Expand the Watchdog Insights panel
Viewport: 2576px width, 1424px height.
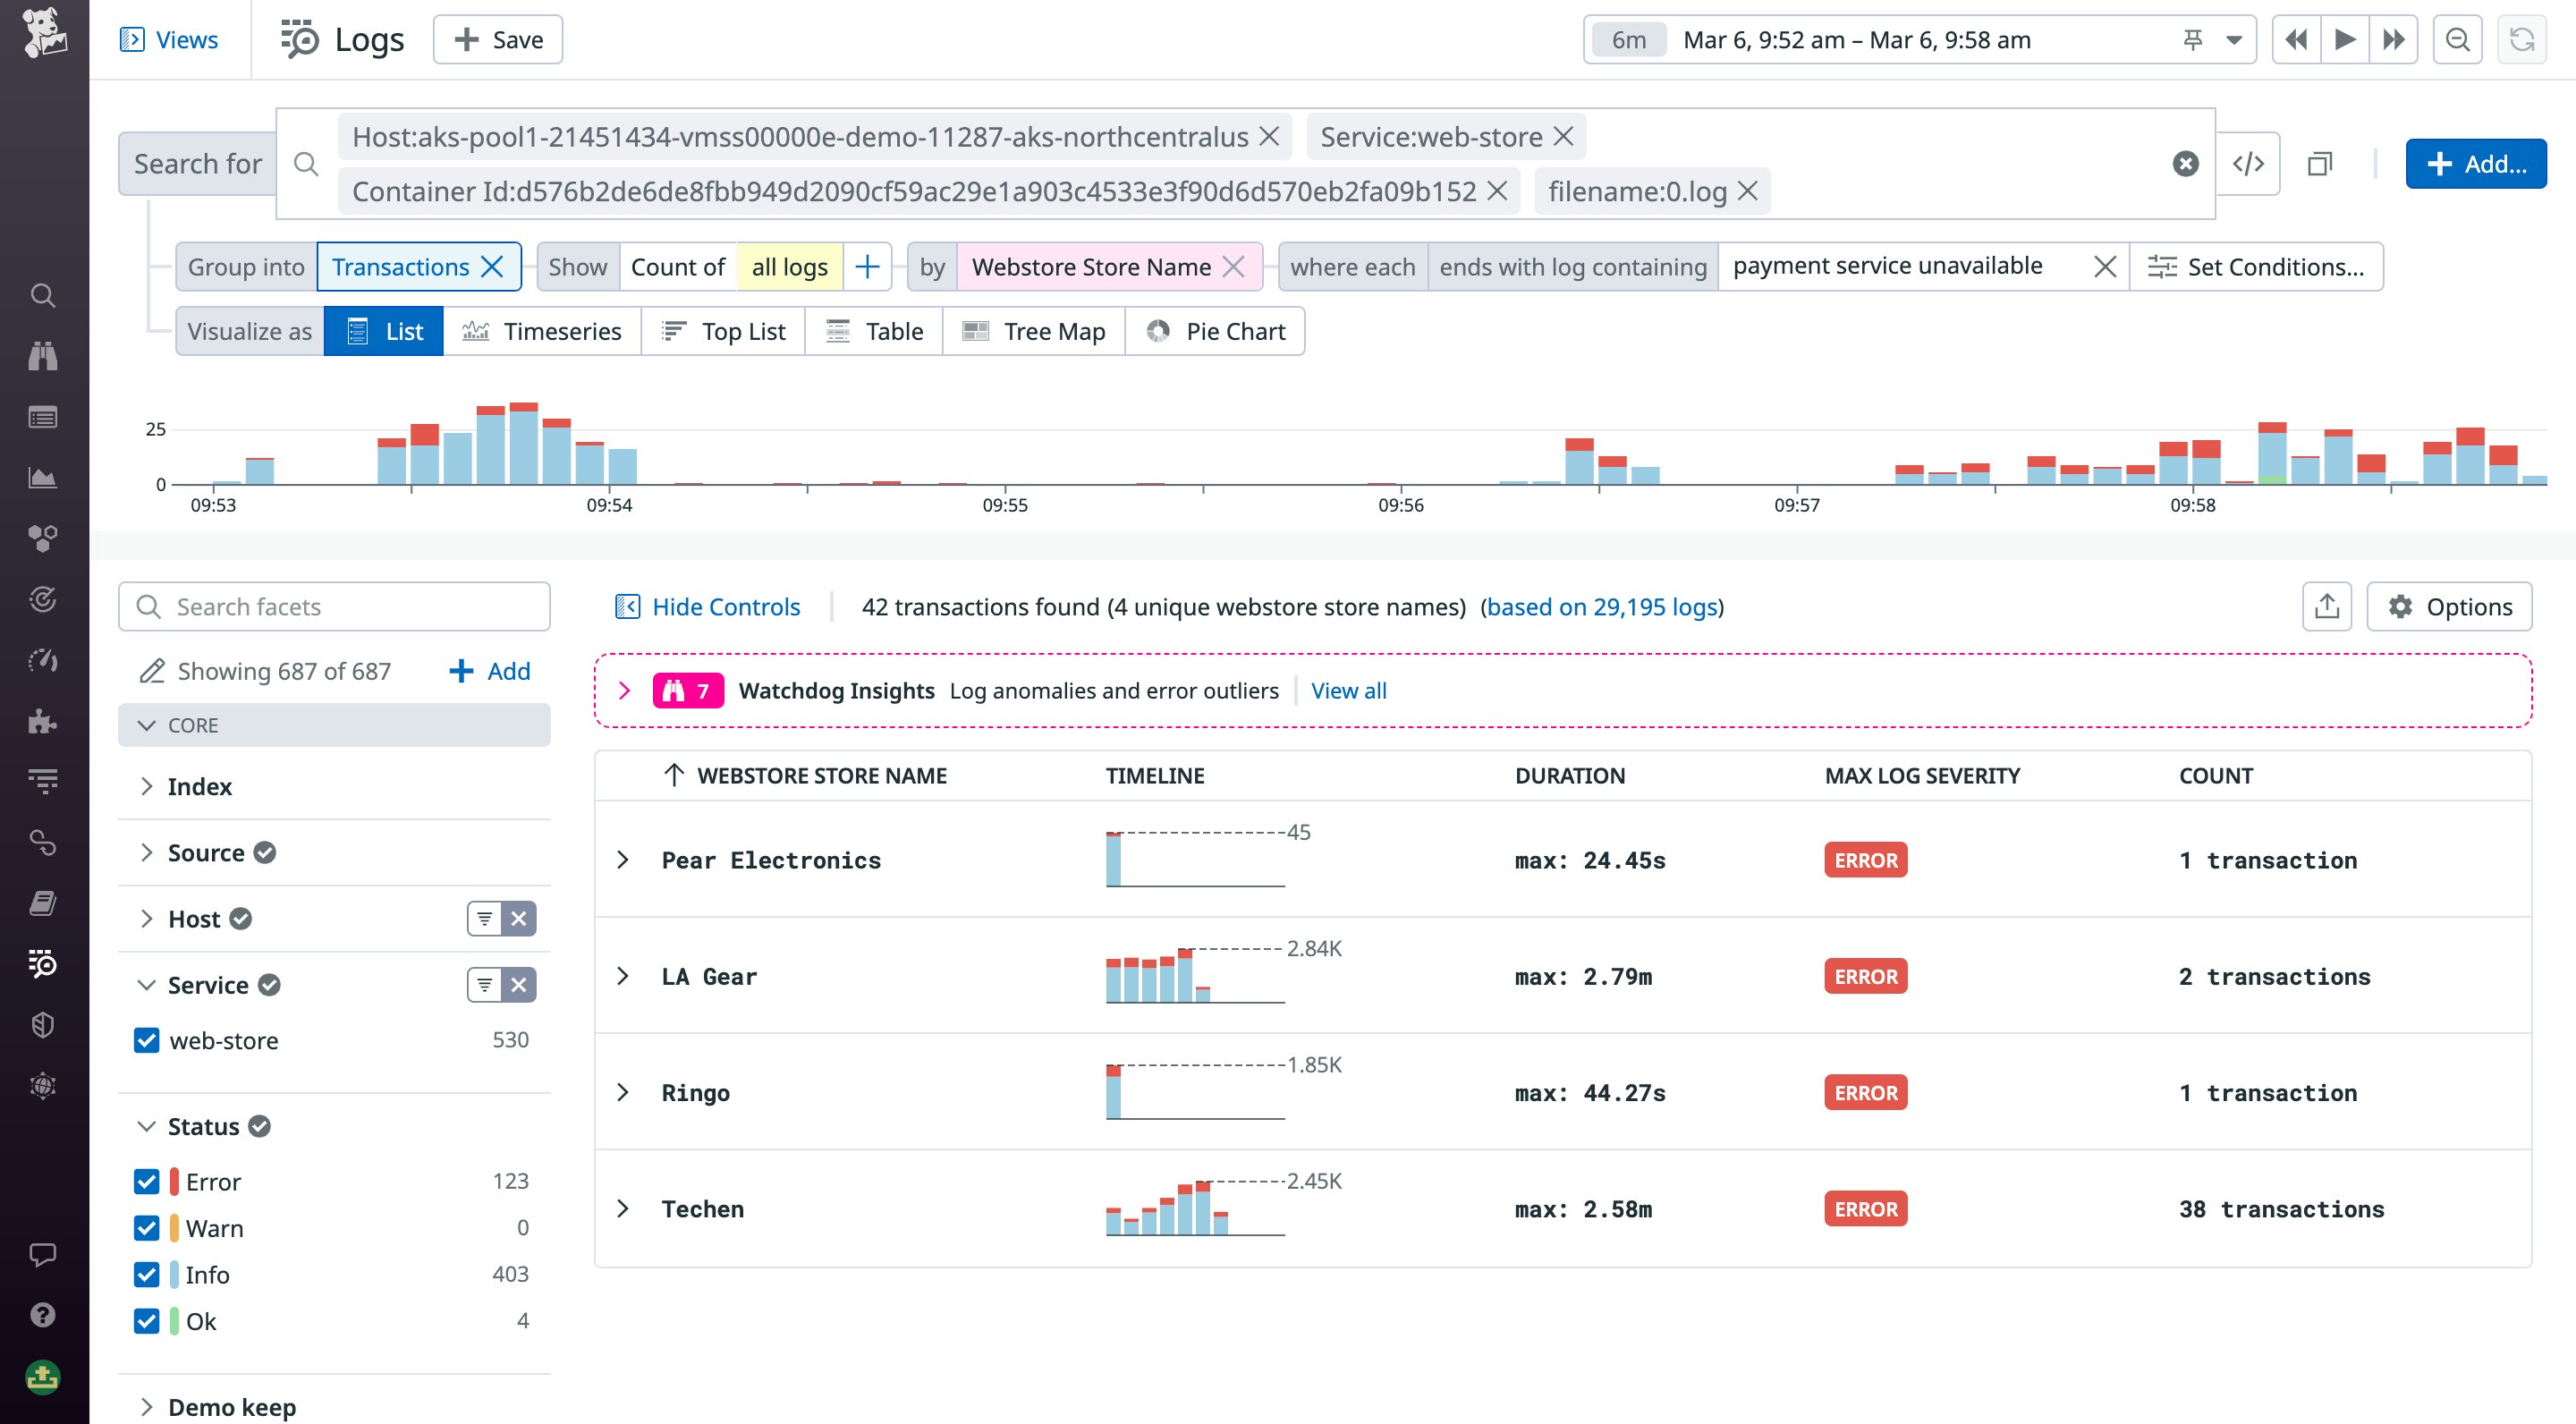click(x=627, y=690)
